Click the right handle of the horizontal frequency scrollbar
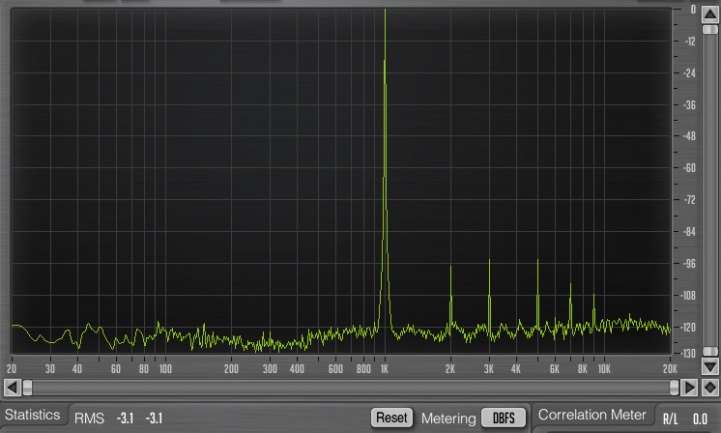 coord(674,387)
